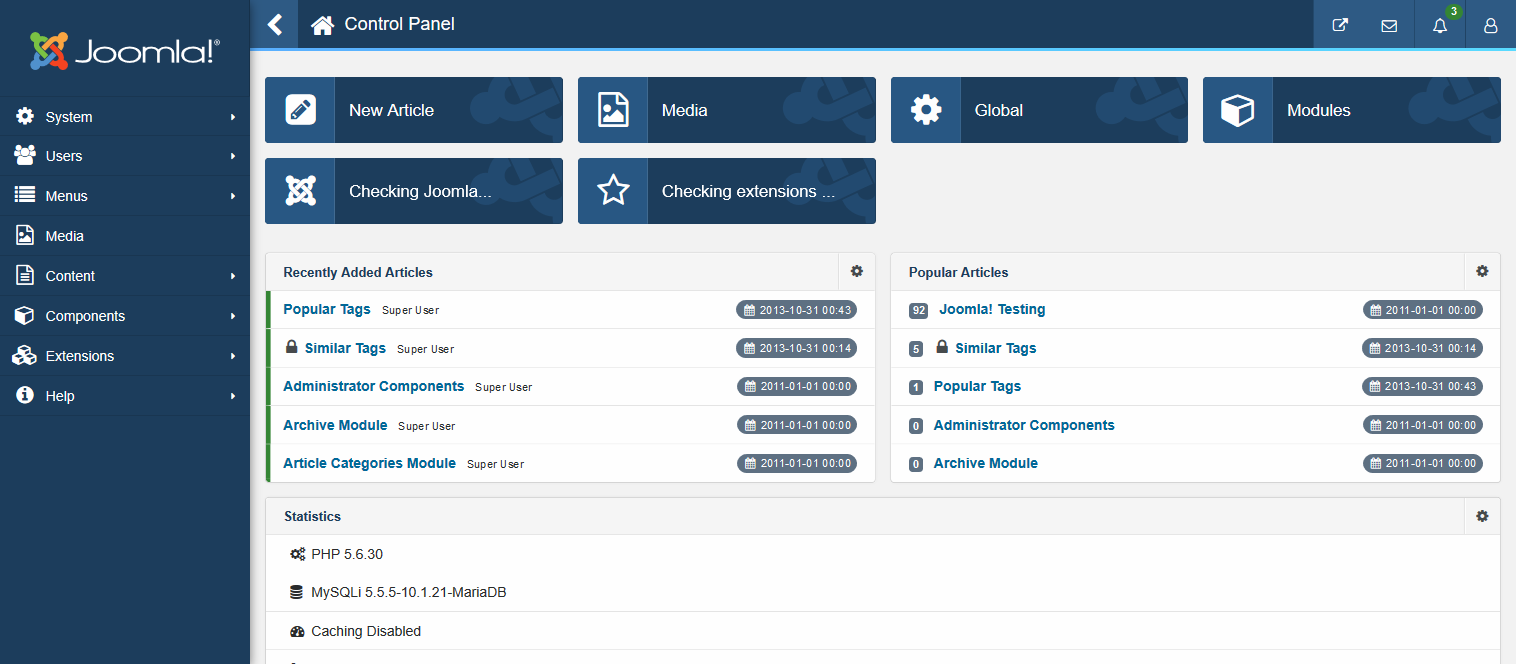Open the private messages envelope icon
Viewport: 1516px width, 664px height.
click(x=1389, y=25)
